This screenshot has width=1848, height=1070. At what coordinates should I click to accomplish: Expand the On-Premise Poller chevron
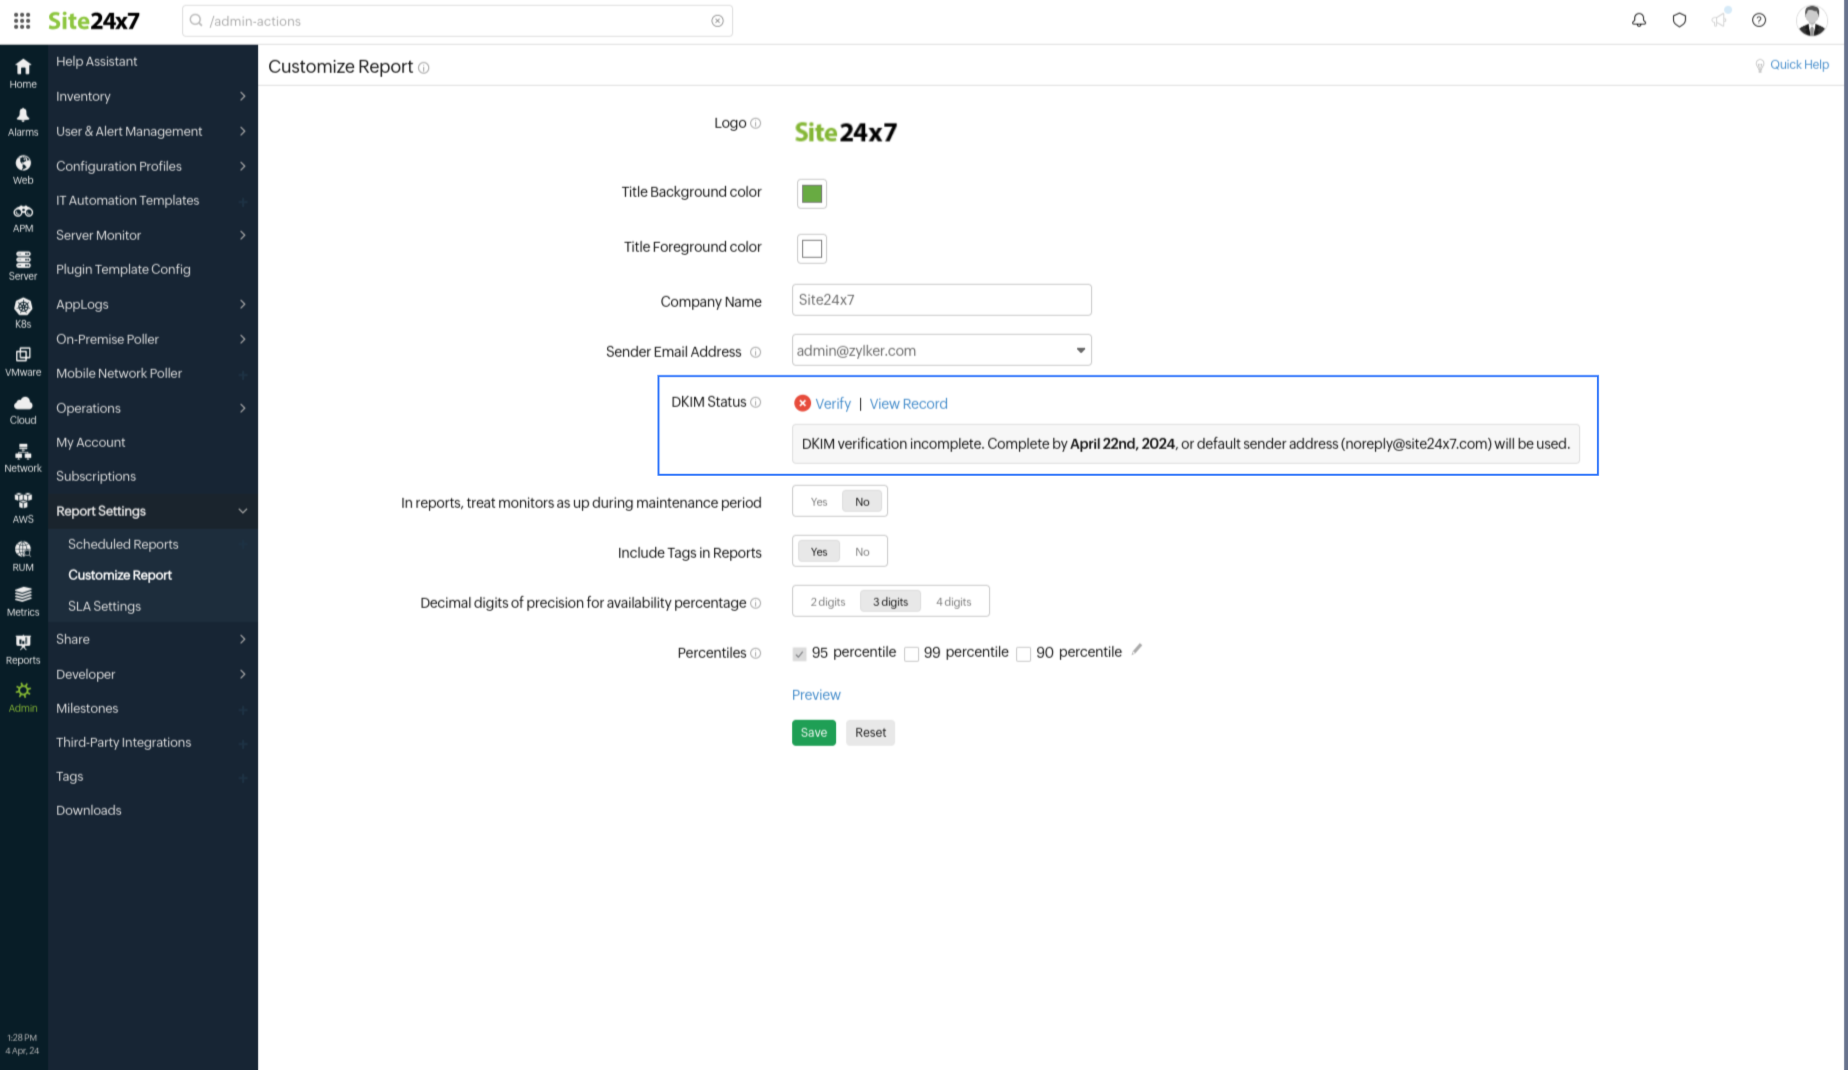click(243, 339)
